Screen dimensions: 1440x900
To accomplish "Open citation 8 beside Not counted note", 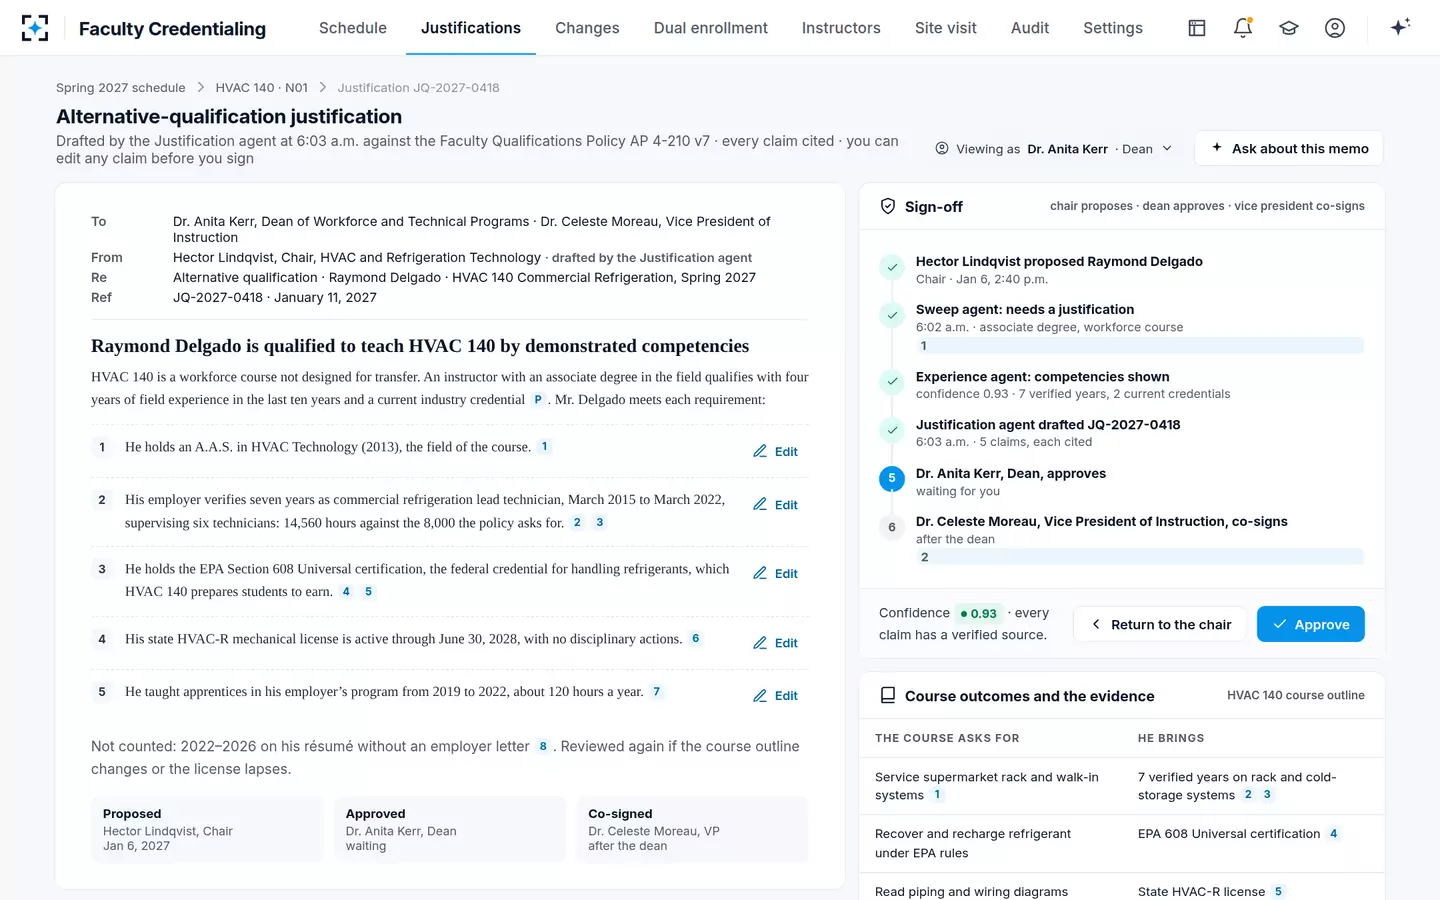I will point(543,746).
